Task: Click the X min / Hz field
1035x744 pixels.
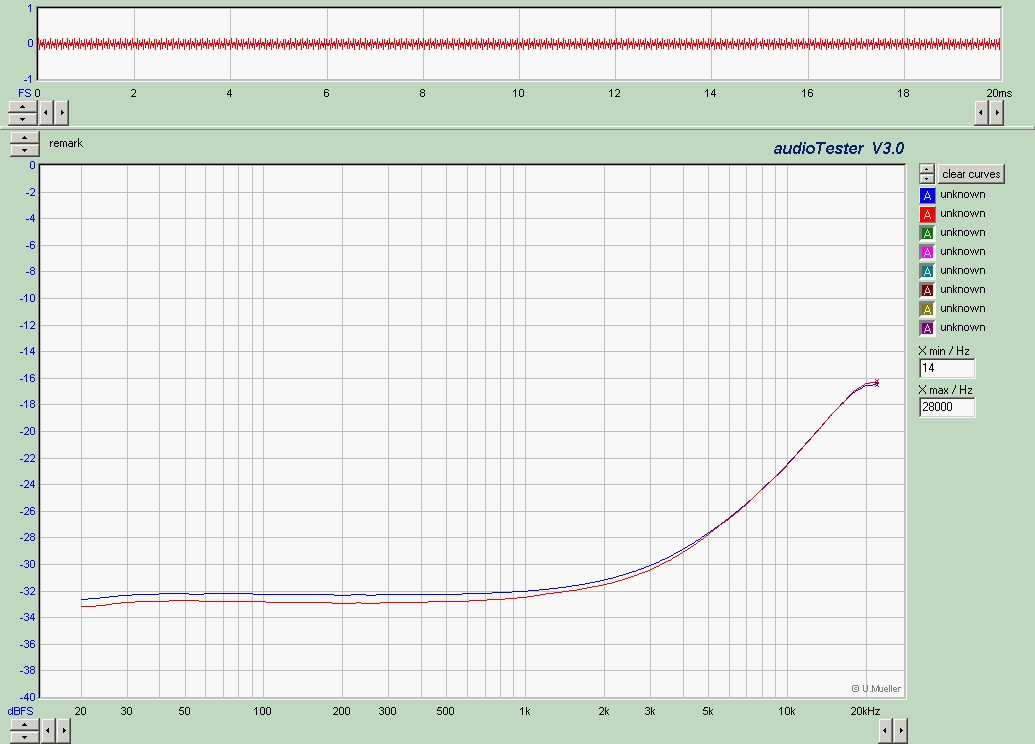Action: pos(946,369)
